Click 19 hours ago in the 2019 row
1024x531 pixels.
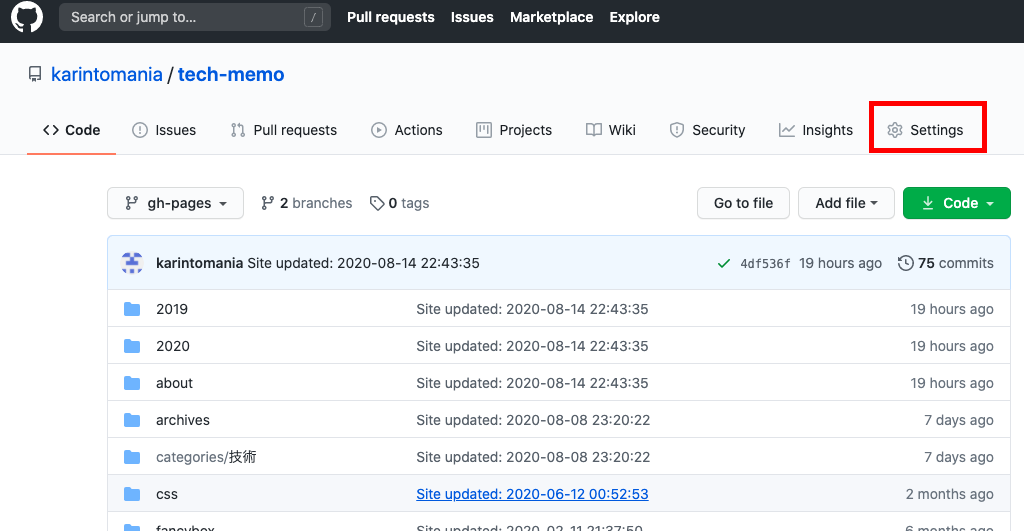coord(952,309)
